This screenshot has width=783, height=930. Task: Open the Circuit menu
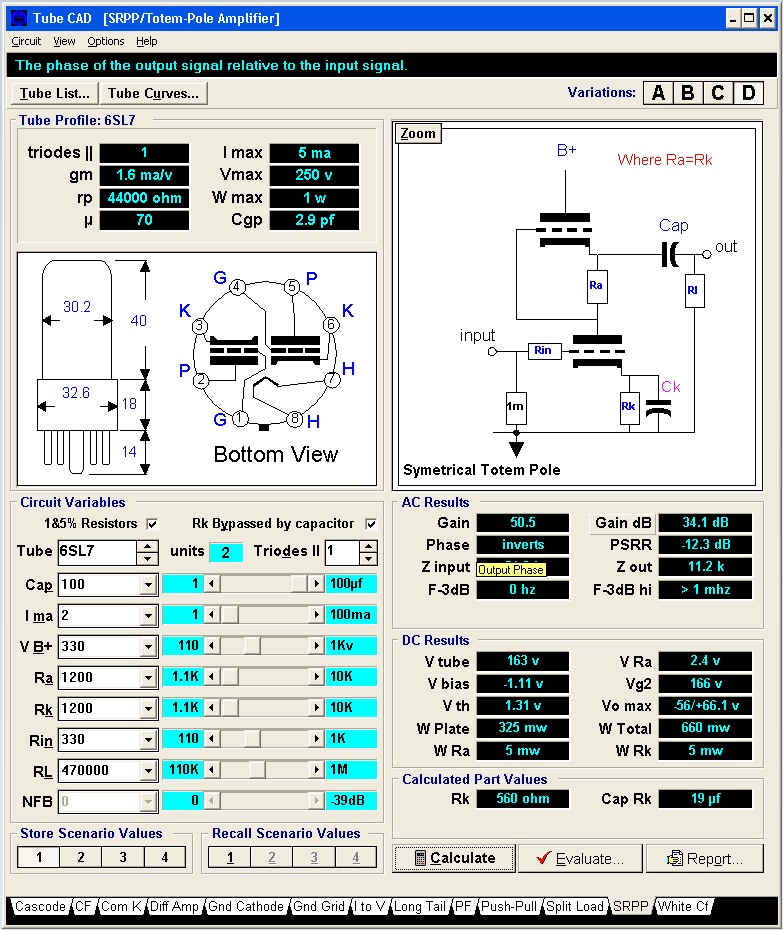coord(26,41)
